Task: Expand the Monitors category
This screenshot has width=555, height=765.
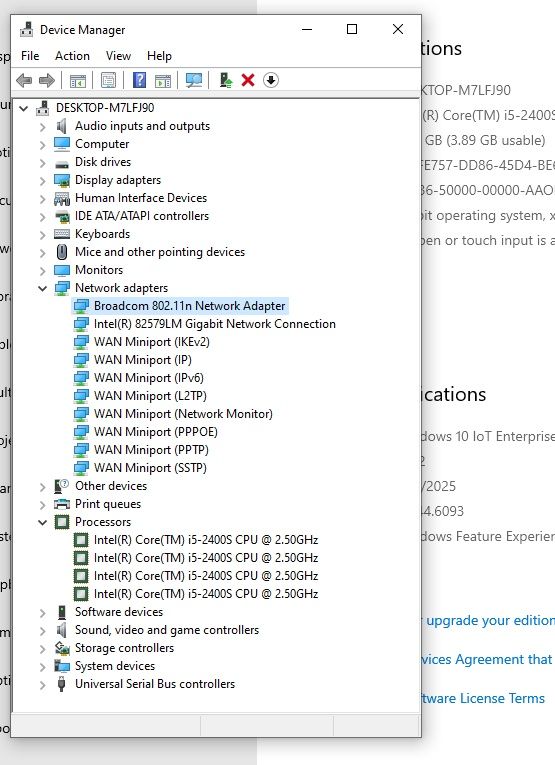Action: (42, 271)
